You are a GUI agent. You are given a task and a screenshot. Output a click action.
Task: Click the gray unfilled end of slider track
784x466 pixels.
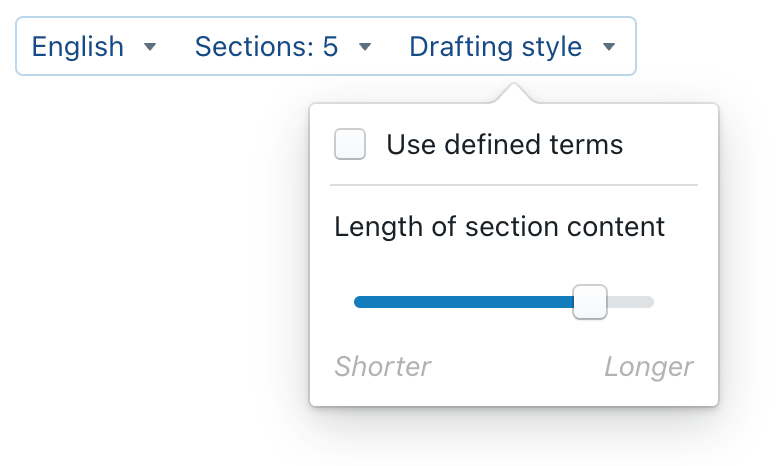(634, 302)
